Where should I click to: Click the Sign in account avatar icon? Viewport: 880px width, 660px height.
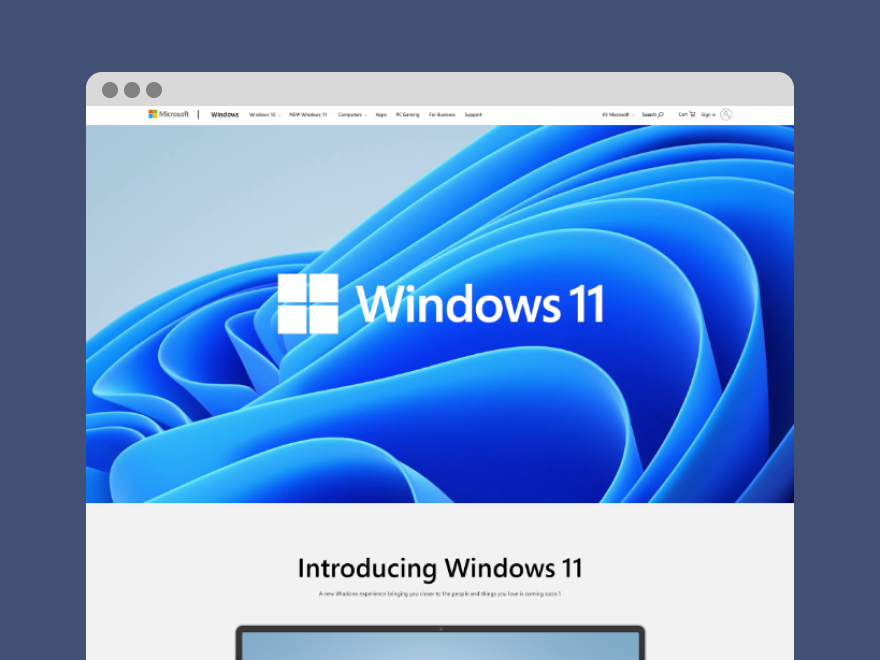[x=726, y=114]
